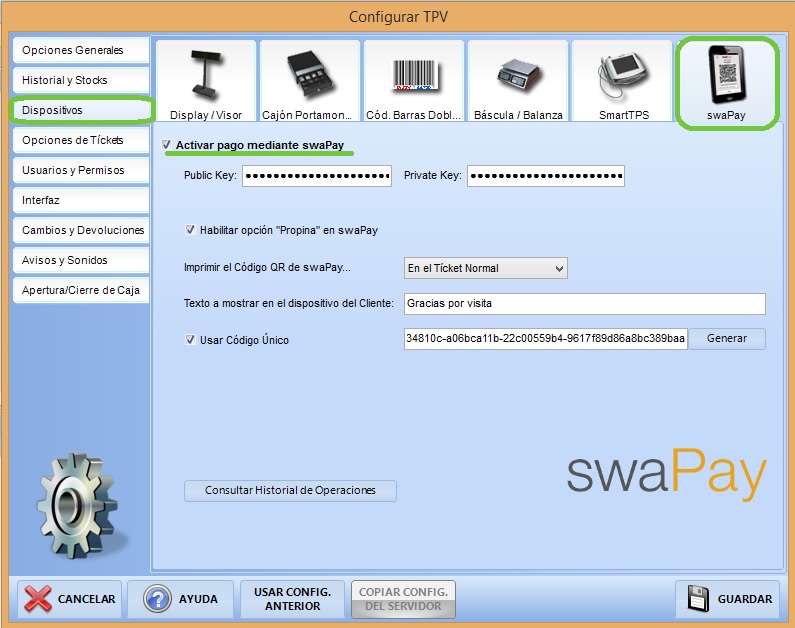Select Opciones Generales in sidebar
This screenshot has width=795, height=628.
81,50
